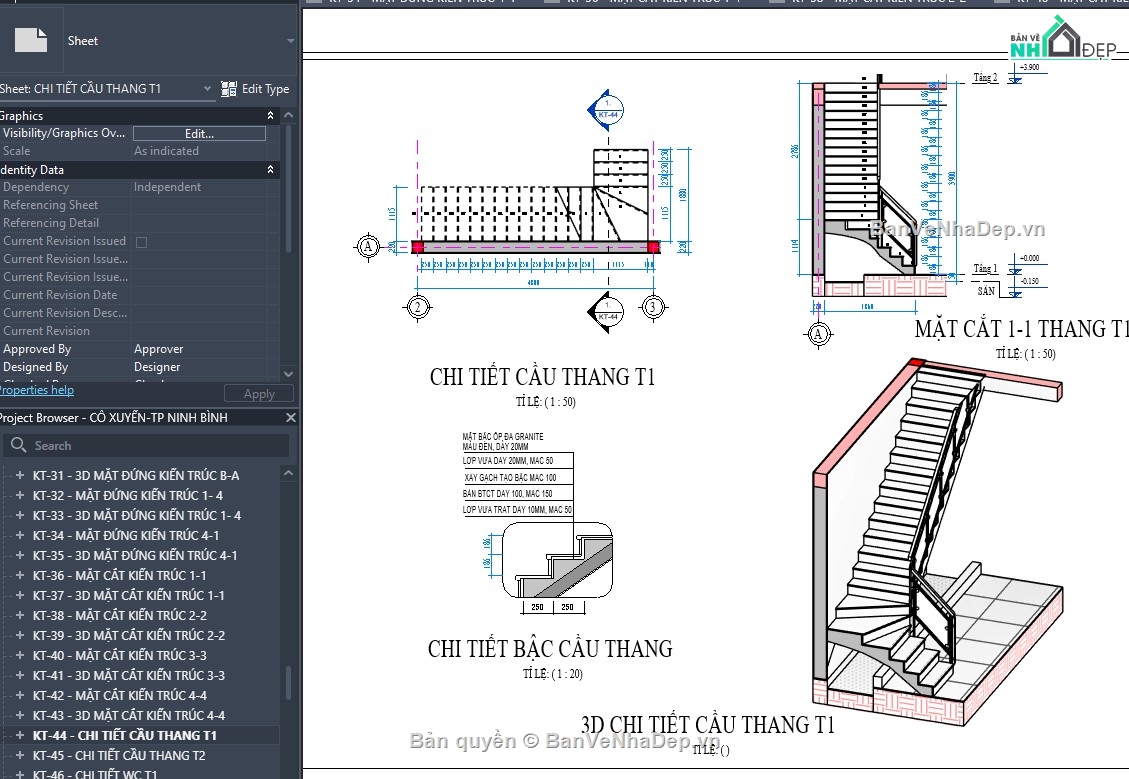Select grid bubble A on the plan
This screenshot has width=1129, height=779.
click(x=368, y=246)
